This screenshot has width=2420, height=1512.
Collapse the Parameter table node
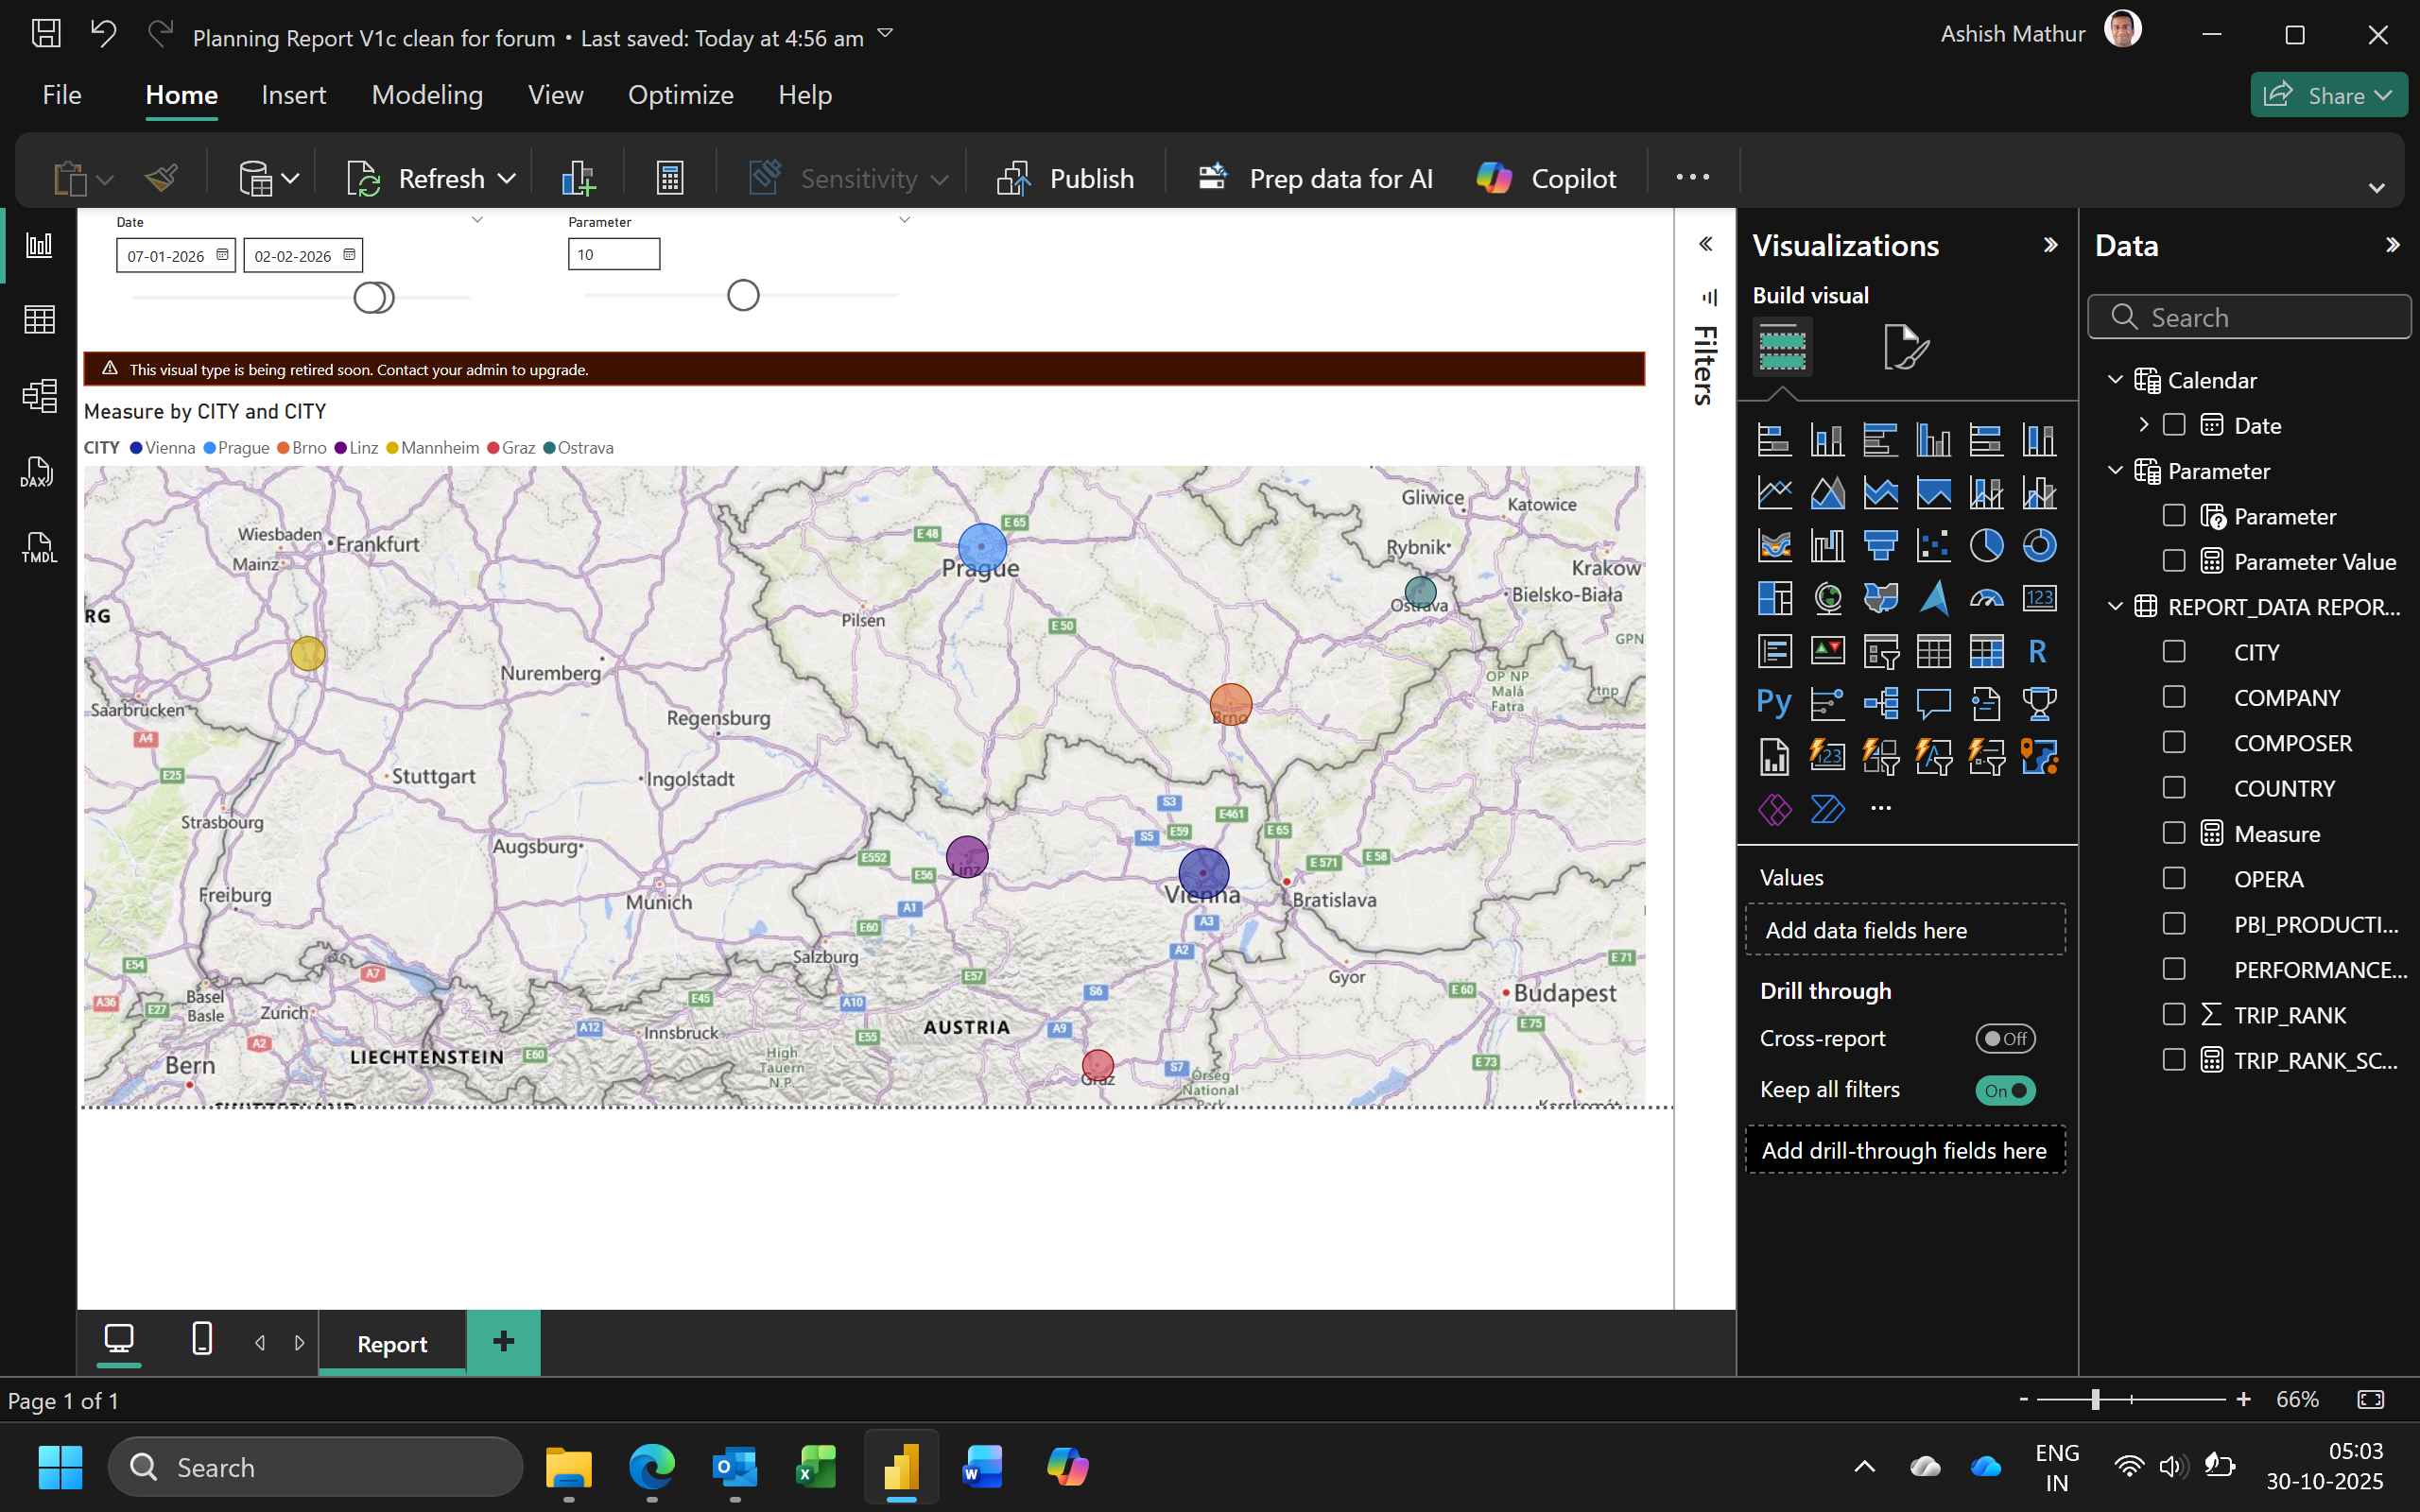(x=2115, y=470)
